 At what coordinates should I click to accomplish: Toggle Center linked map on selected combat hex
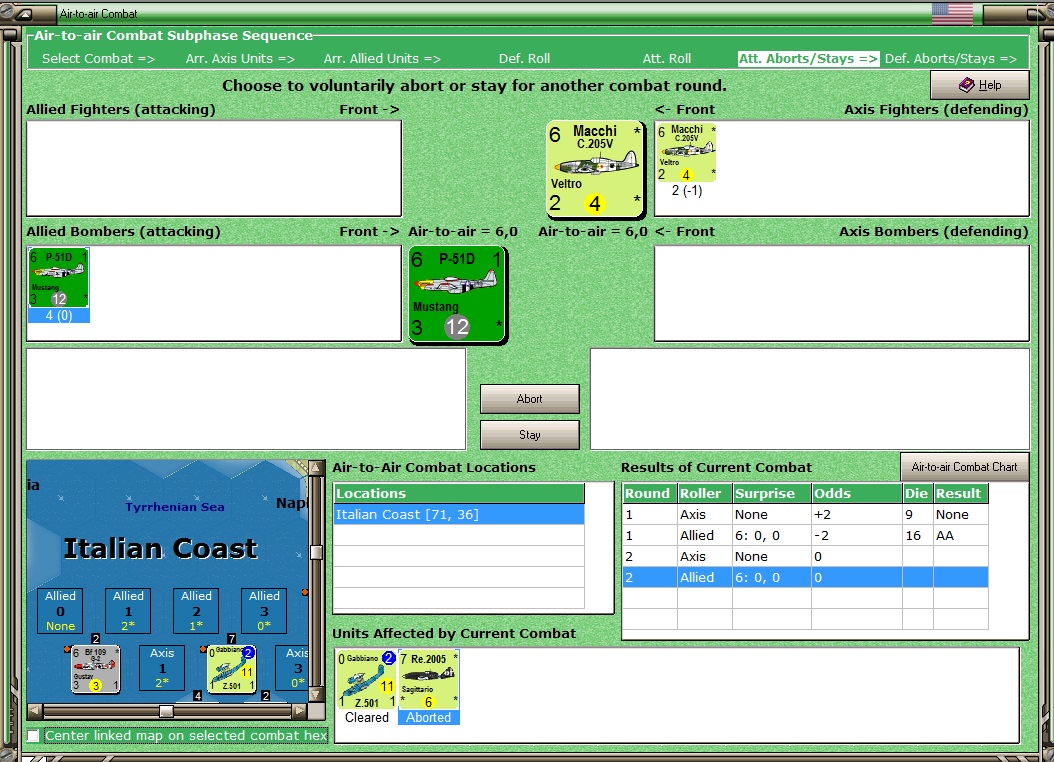(x=33, y=735)
